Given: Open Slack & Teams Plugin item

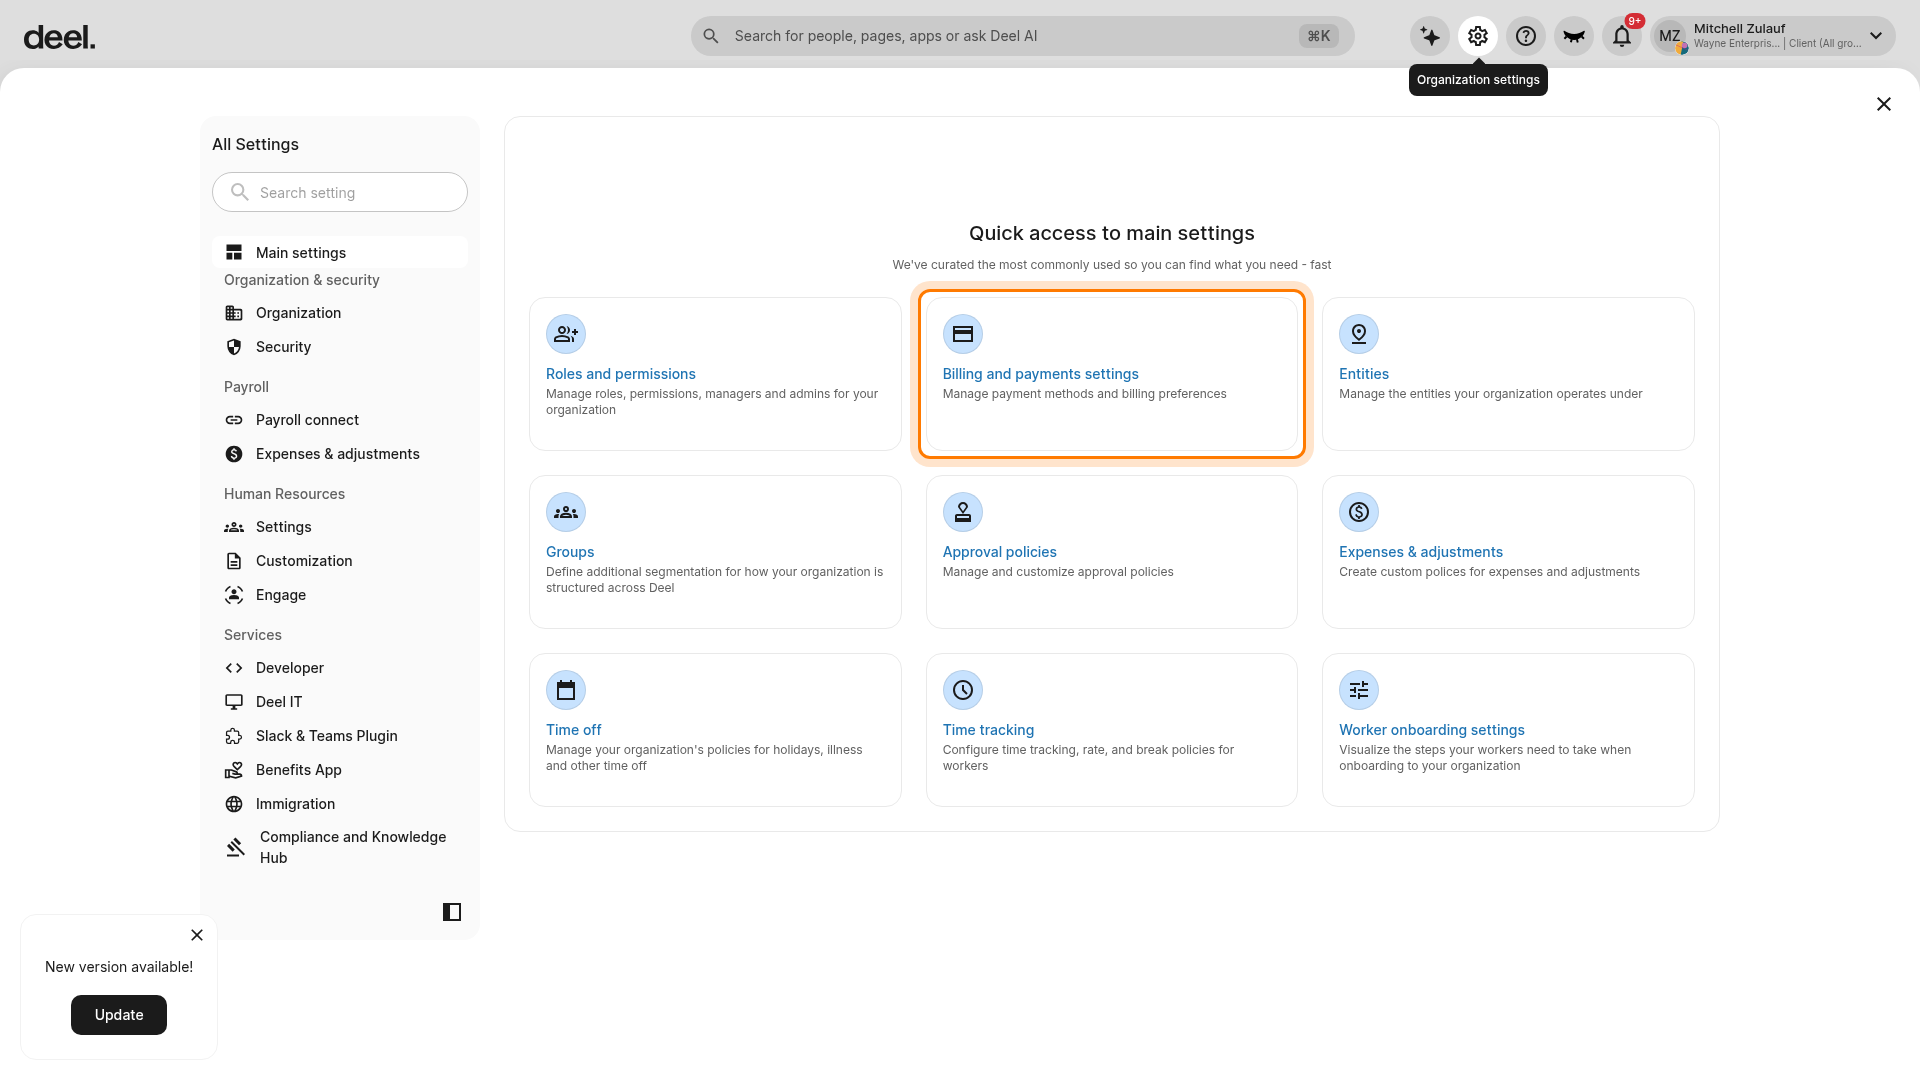Looking at the screenshot, I should [340, 736].
